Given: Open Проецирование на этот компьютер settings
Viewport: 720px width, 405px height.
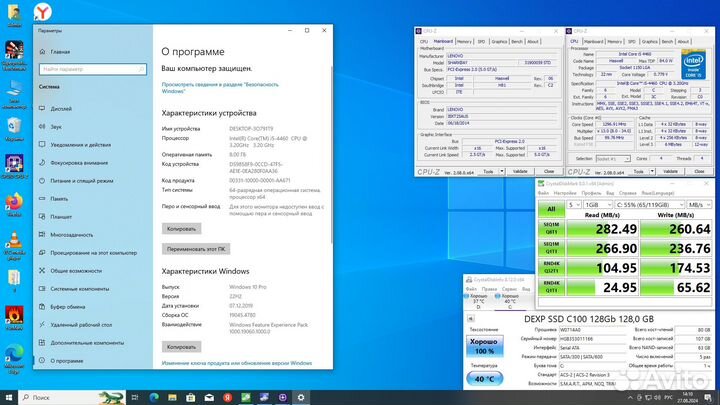Looking at the screenshot, I should point(93,253).
